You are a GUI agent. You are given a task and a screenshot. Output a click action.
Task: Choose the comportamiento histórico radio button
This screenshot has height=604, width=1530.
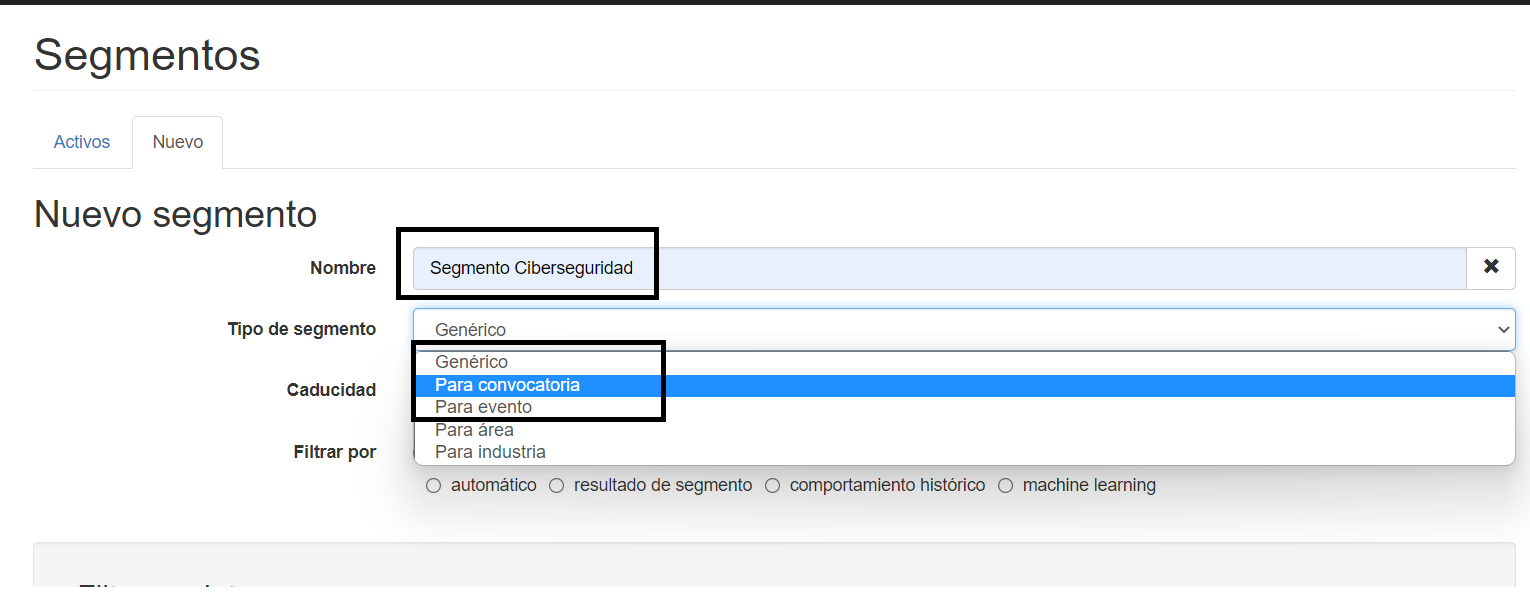pos(772,486)
